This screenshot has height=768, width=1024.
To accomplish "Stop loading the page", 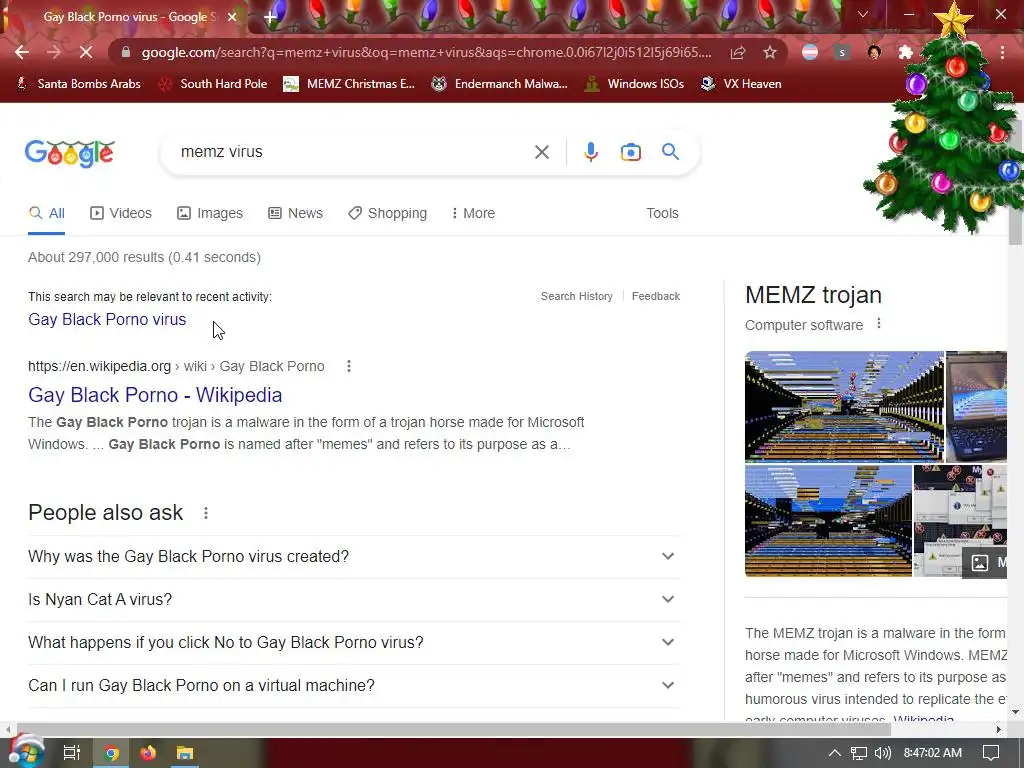I will click(86, 52).
